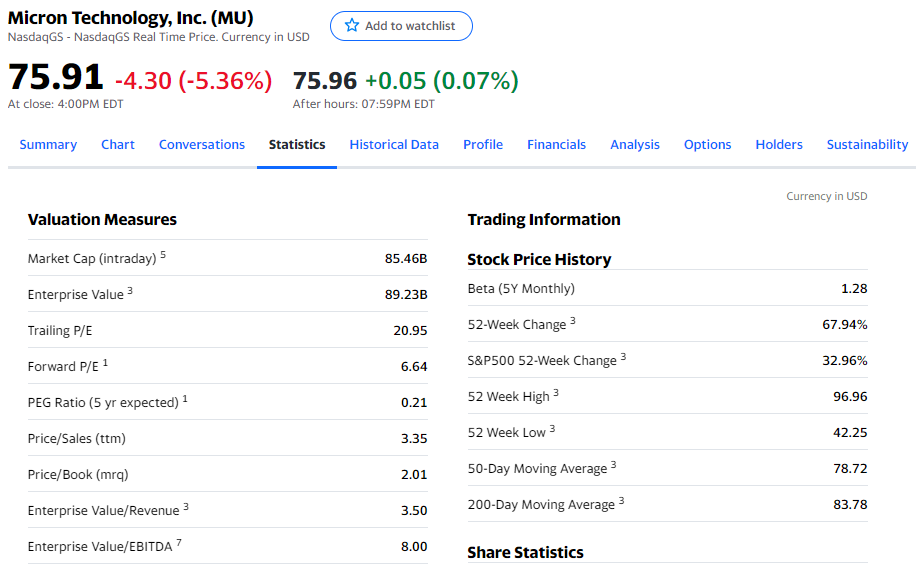
Task: Click the Valuation Measures heading
Action: 102,220
